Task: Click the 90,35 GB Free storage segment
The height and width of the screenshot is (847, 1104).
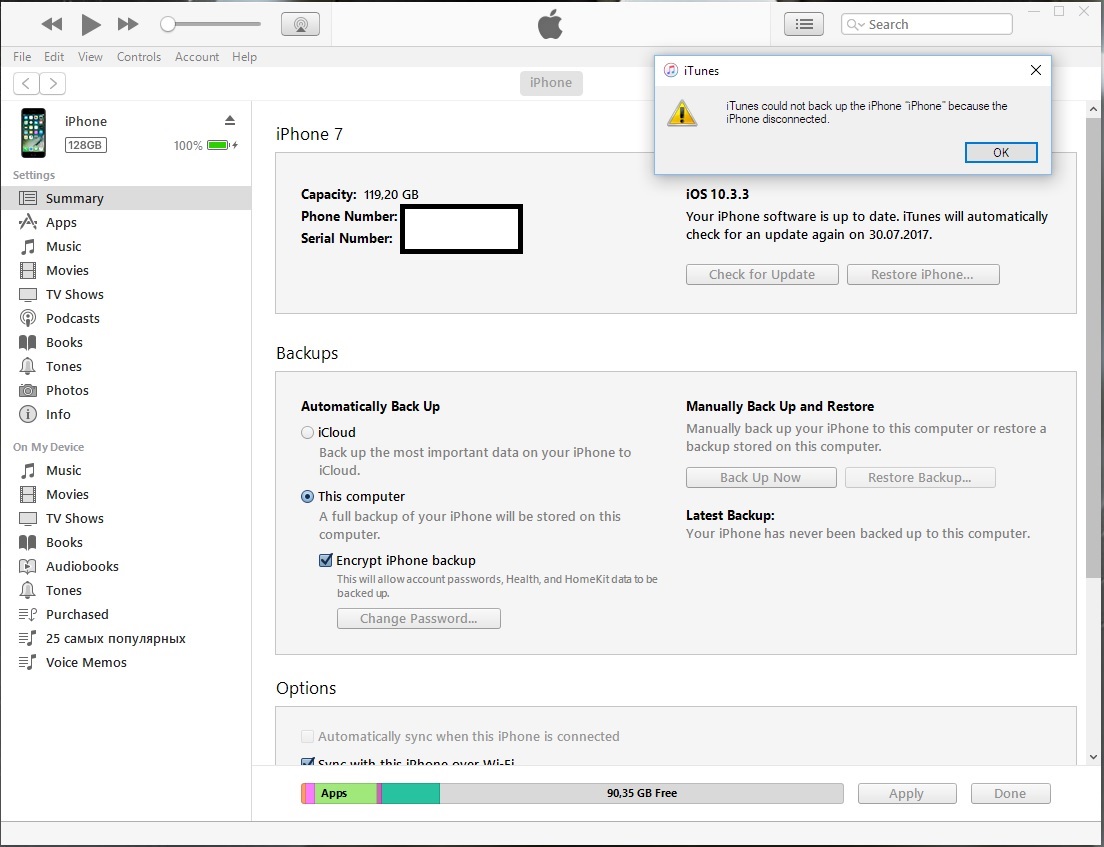Action: [x=641, y=793]
